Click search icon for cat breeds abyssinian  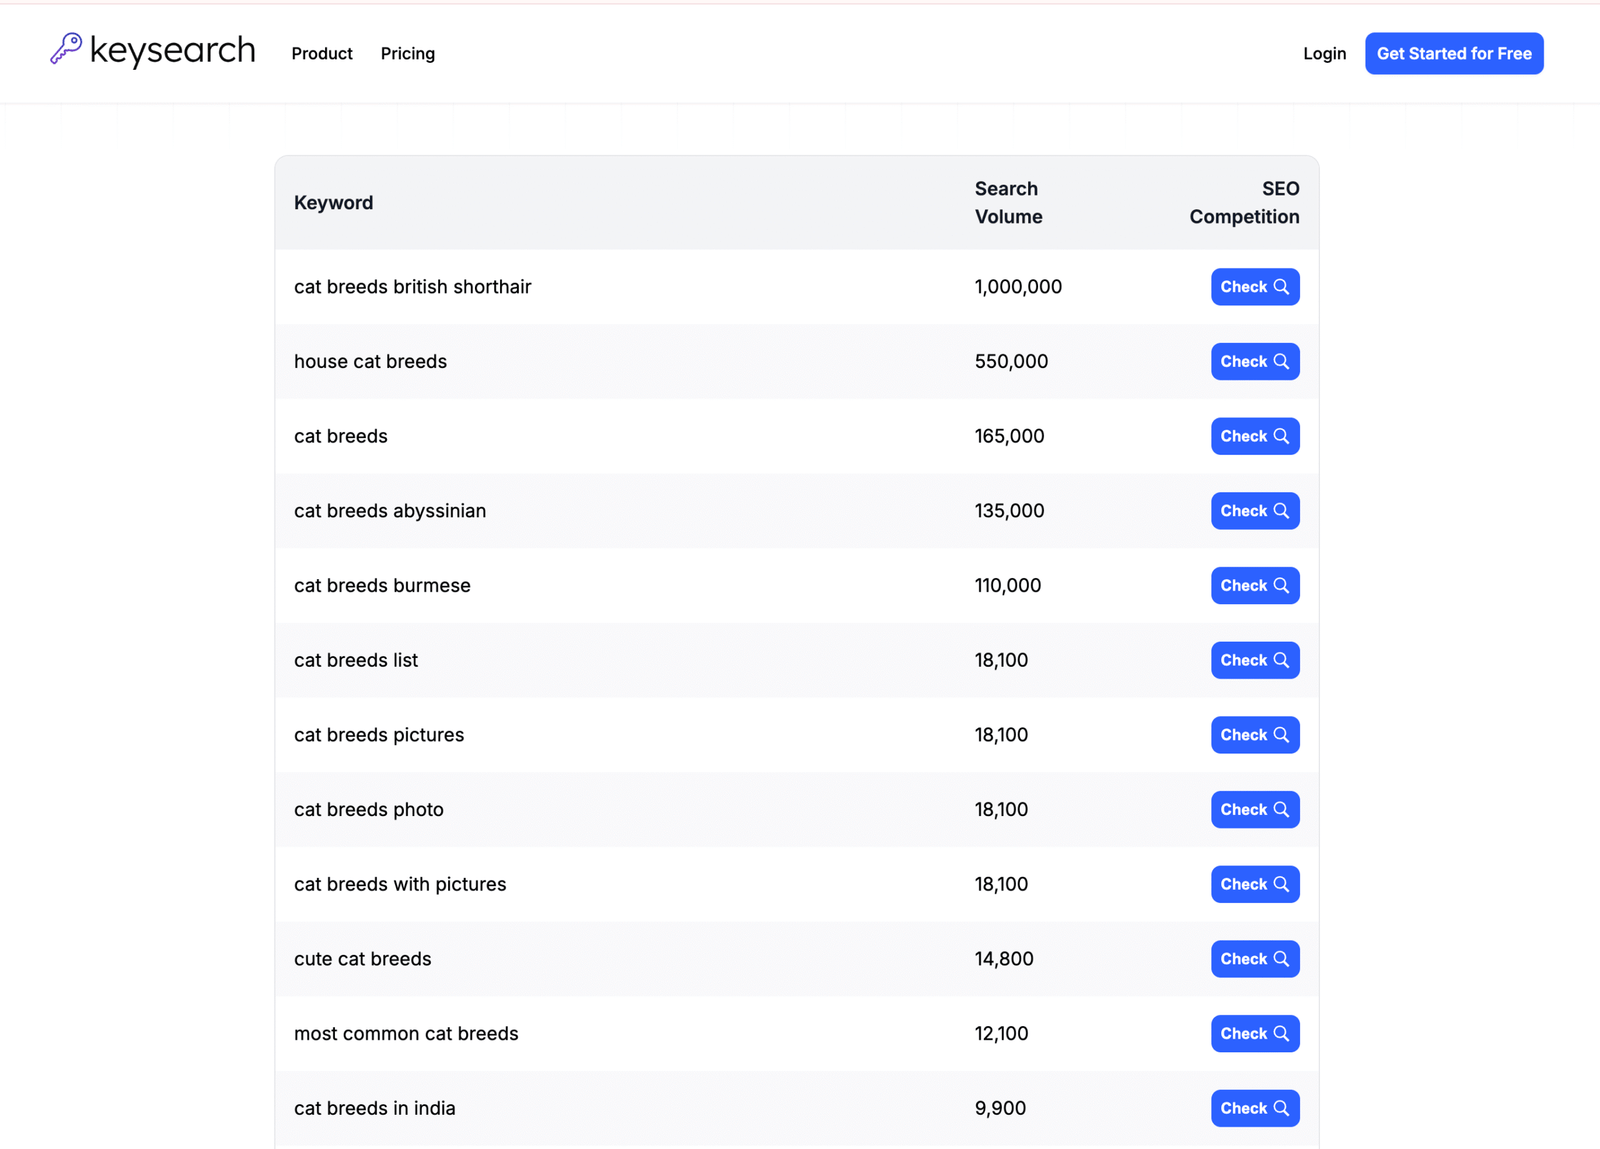point(1281,511)
